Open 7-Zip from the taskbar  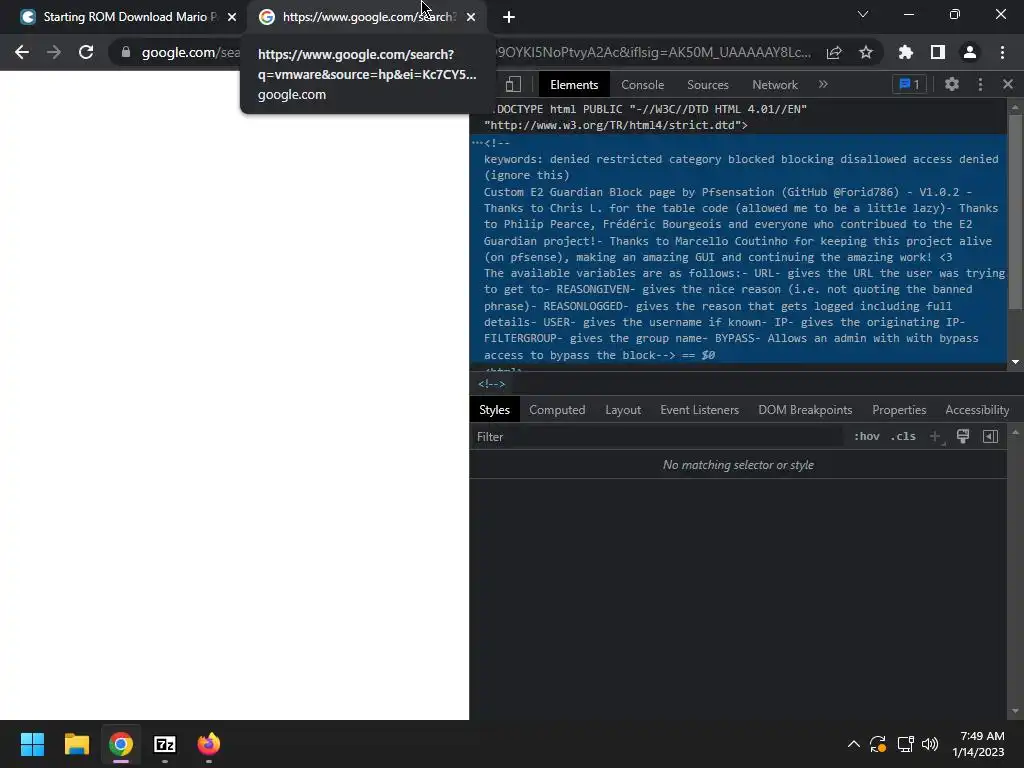[165, 744]
